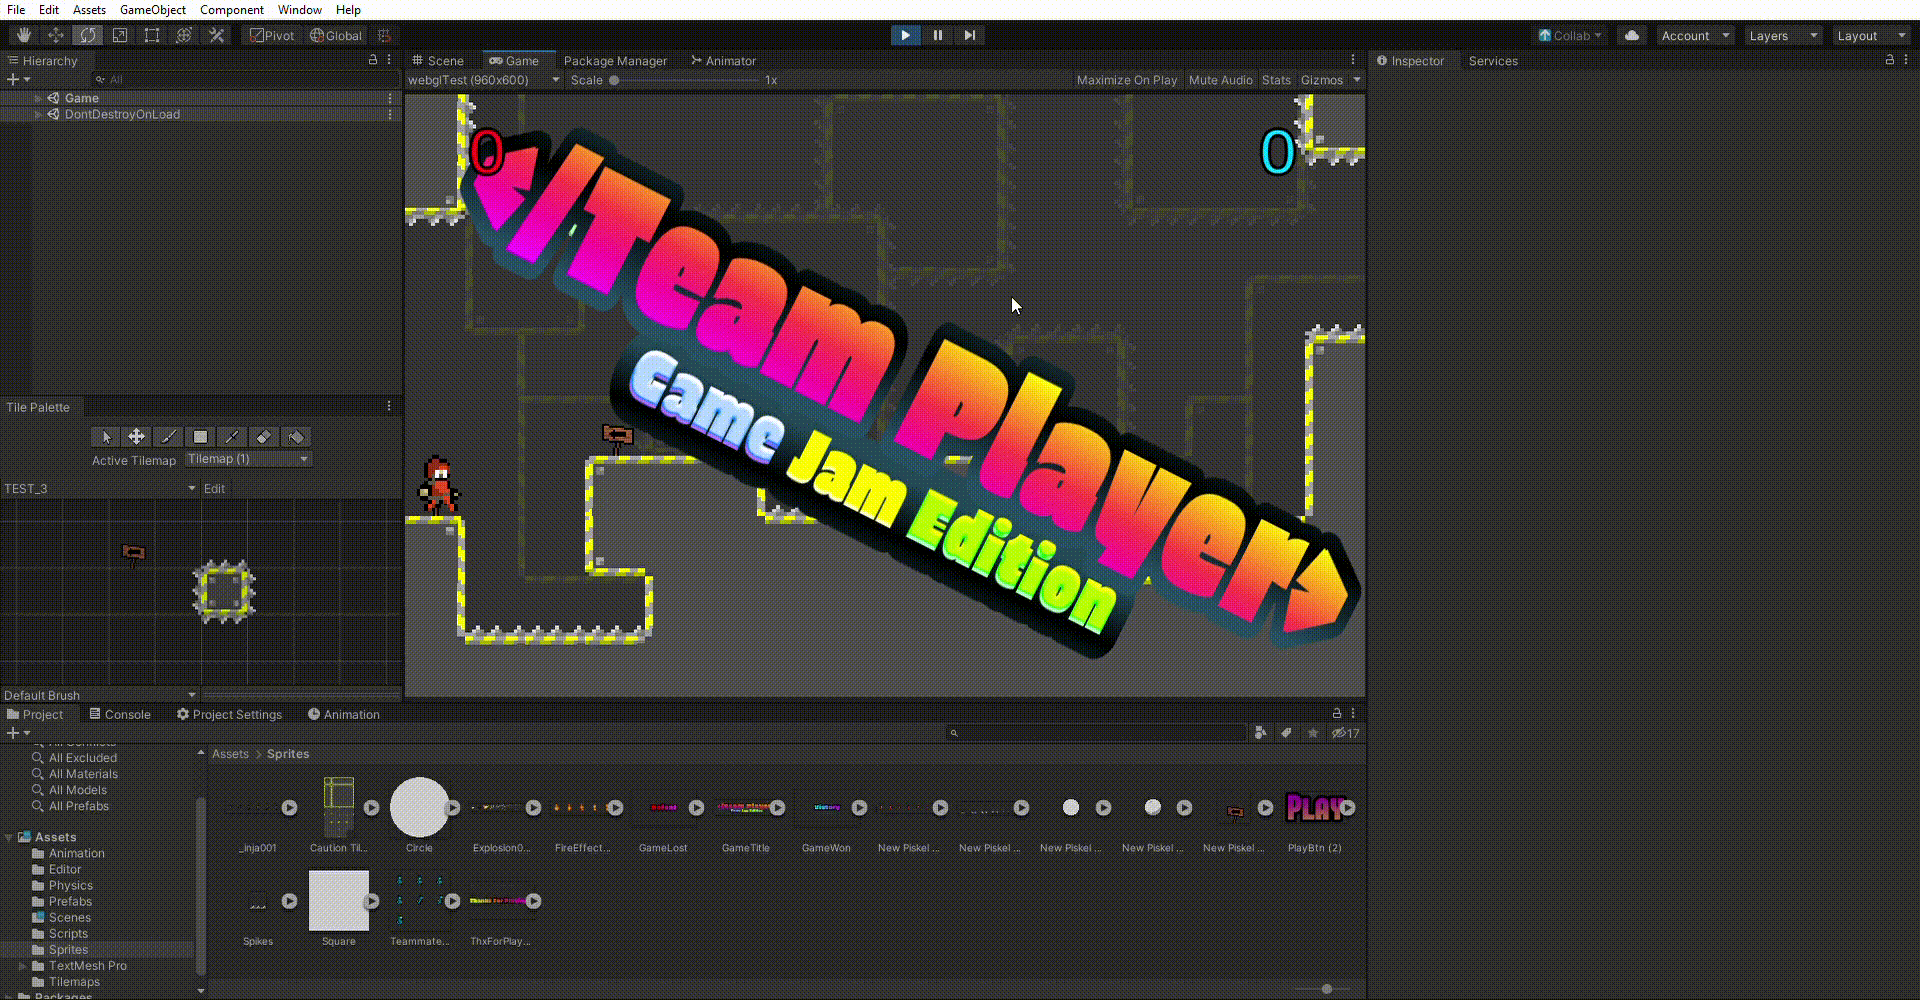Click the favorite star in Project search bar
This screenshot has height=1000, width=1920.
1313,733
